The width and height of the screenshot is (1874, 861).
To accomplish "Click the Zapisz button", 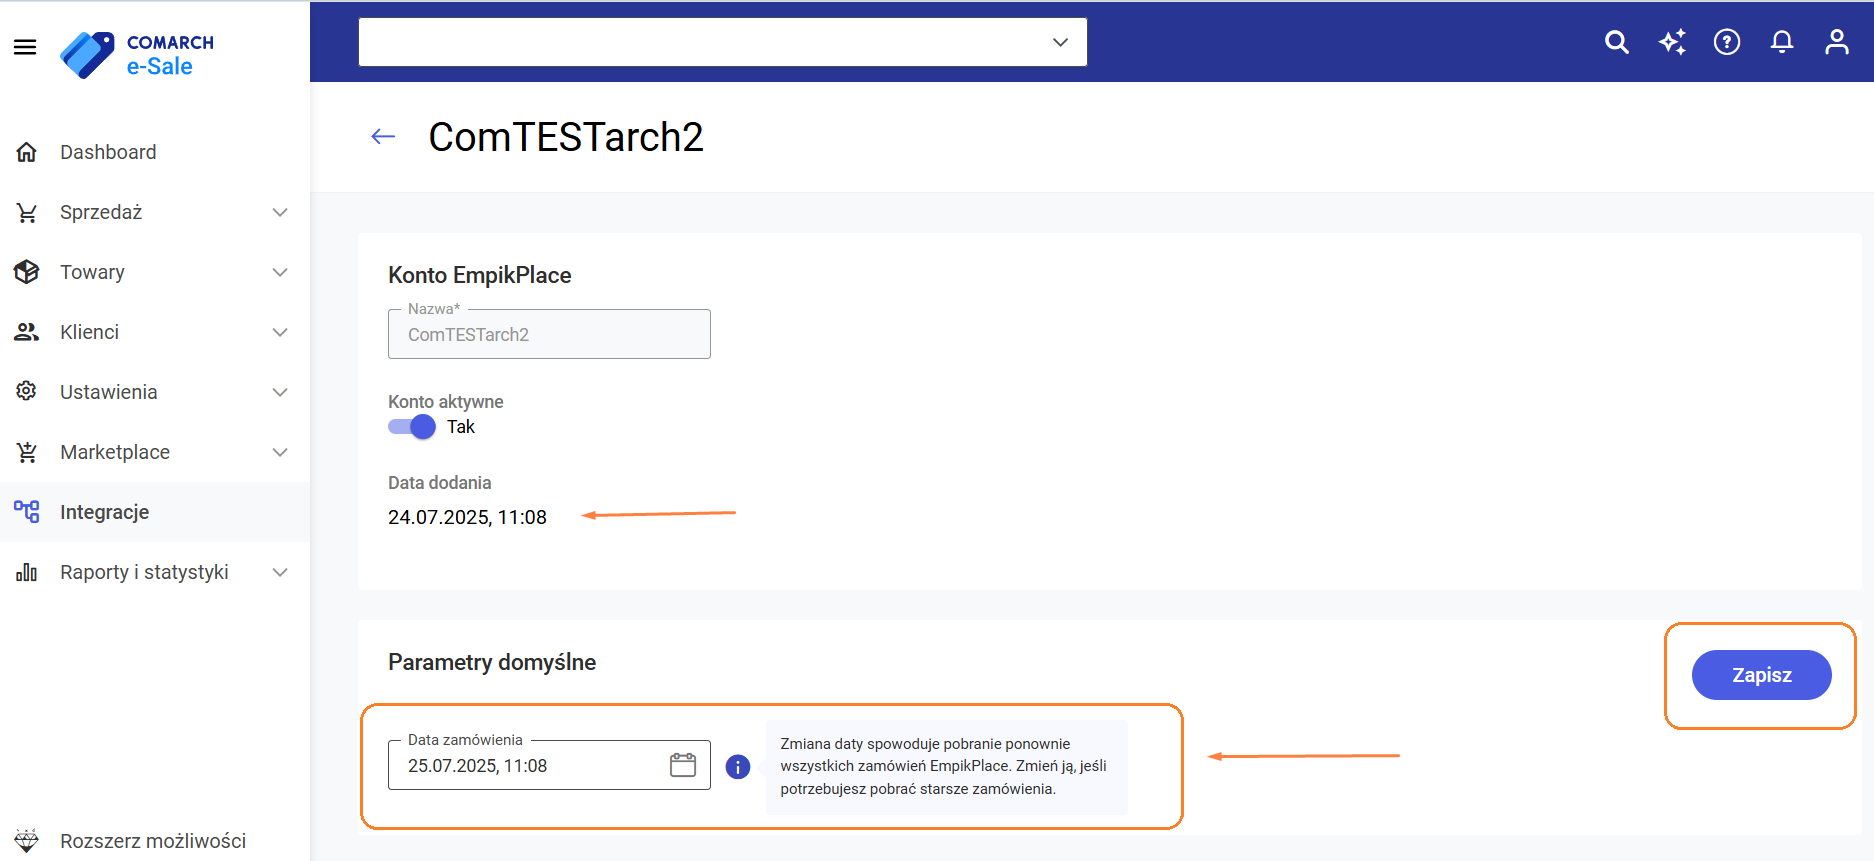I will click(1761, 675).
